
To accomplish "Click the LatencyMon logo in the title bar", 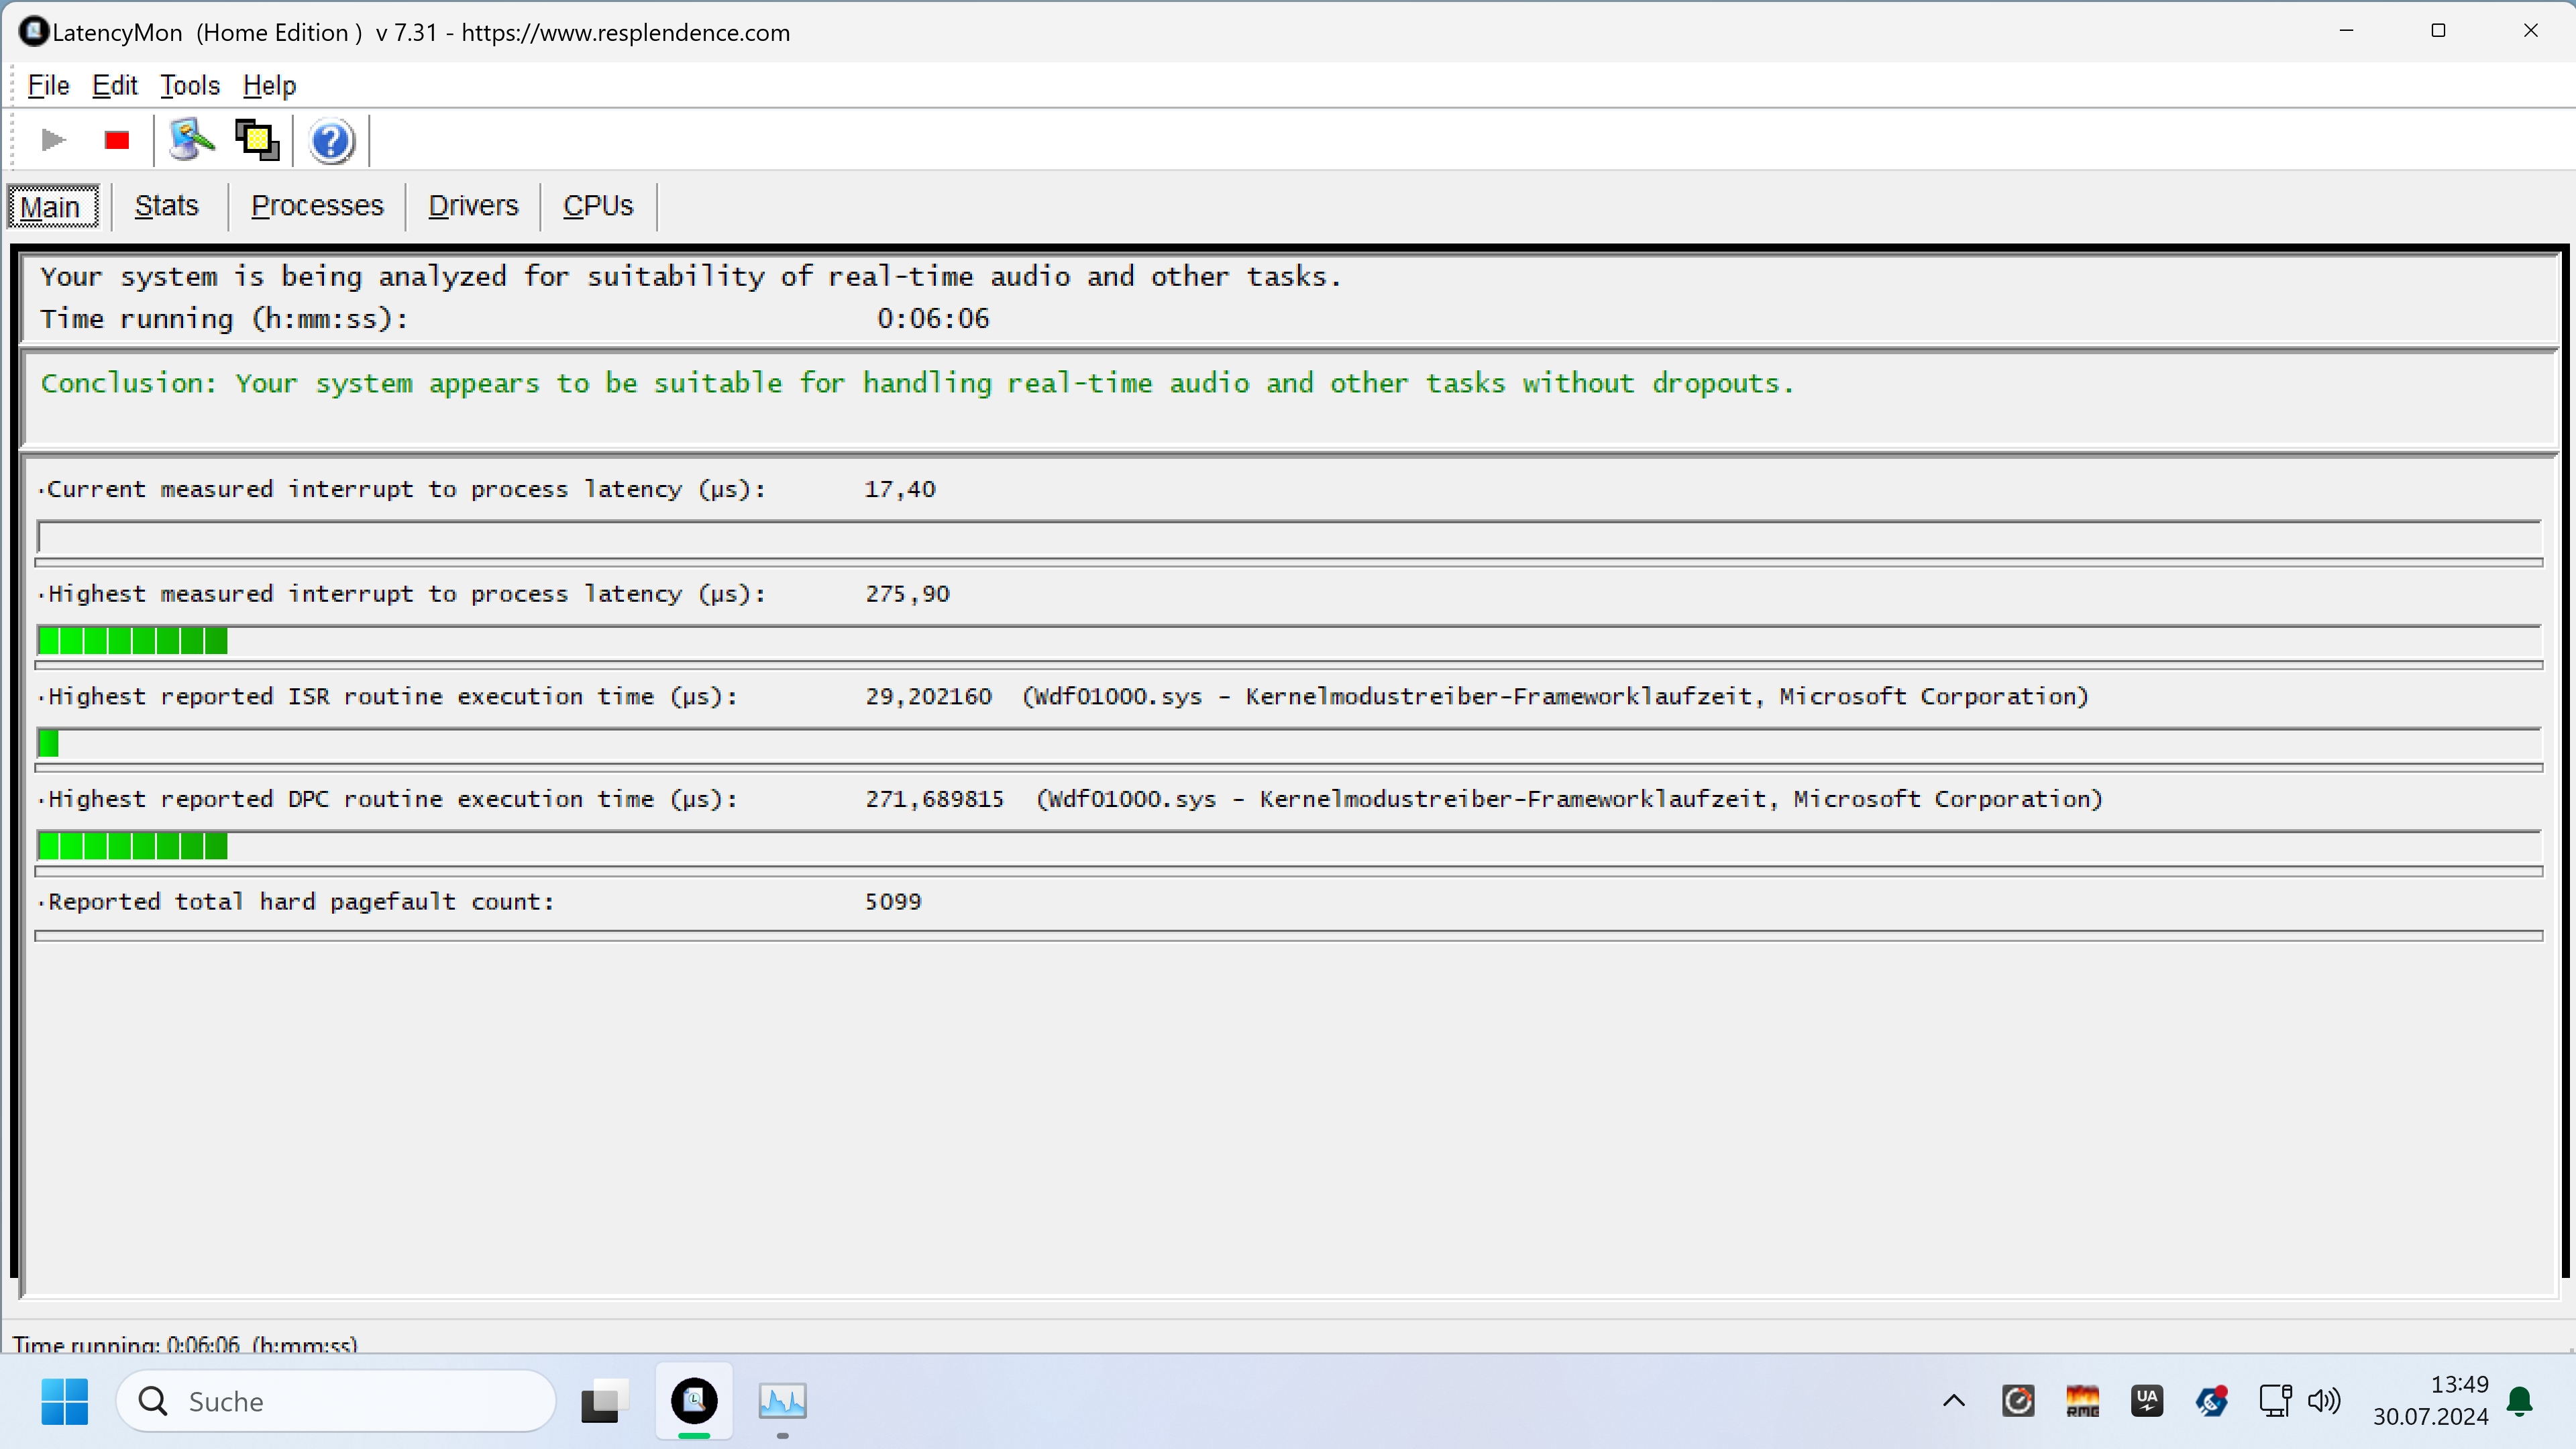I will (34, 32).
